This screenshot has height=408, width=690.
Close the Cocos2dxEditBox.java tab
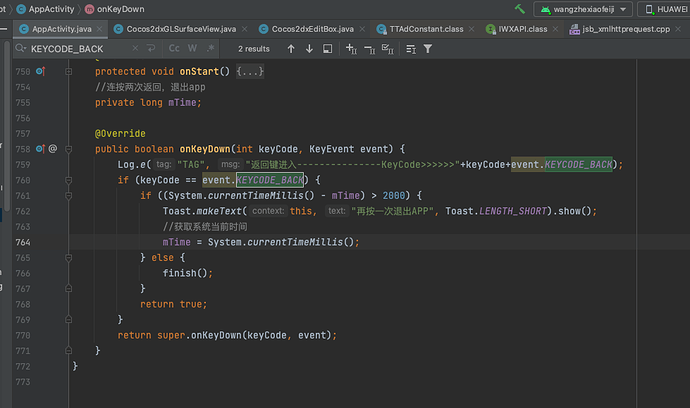point(363,29)
